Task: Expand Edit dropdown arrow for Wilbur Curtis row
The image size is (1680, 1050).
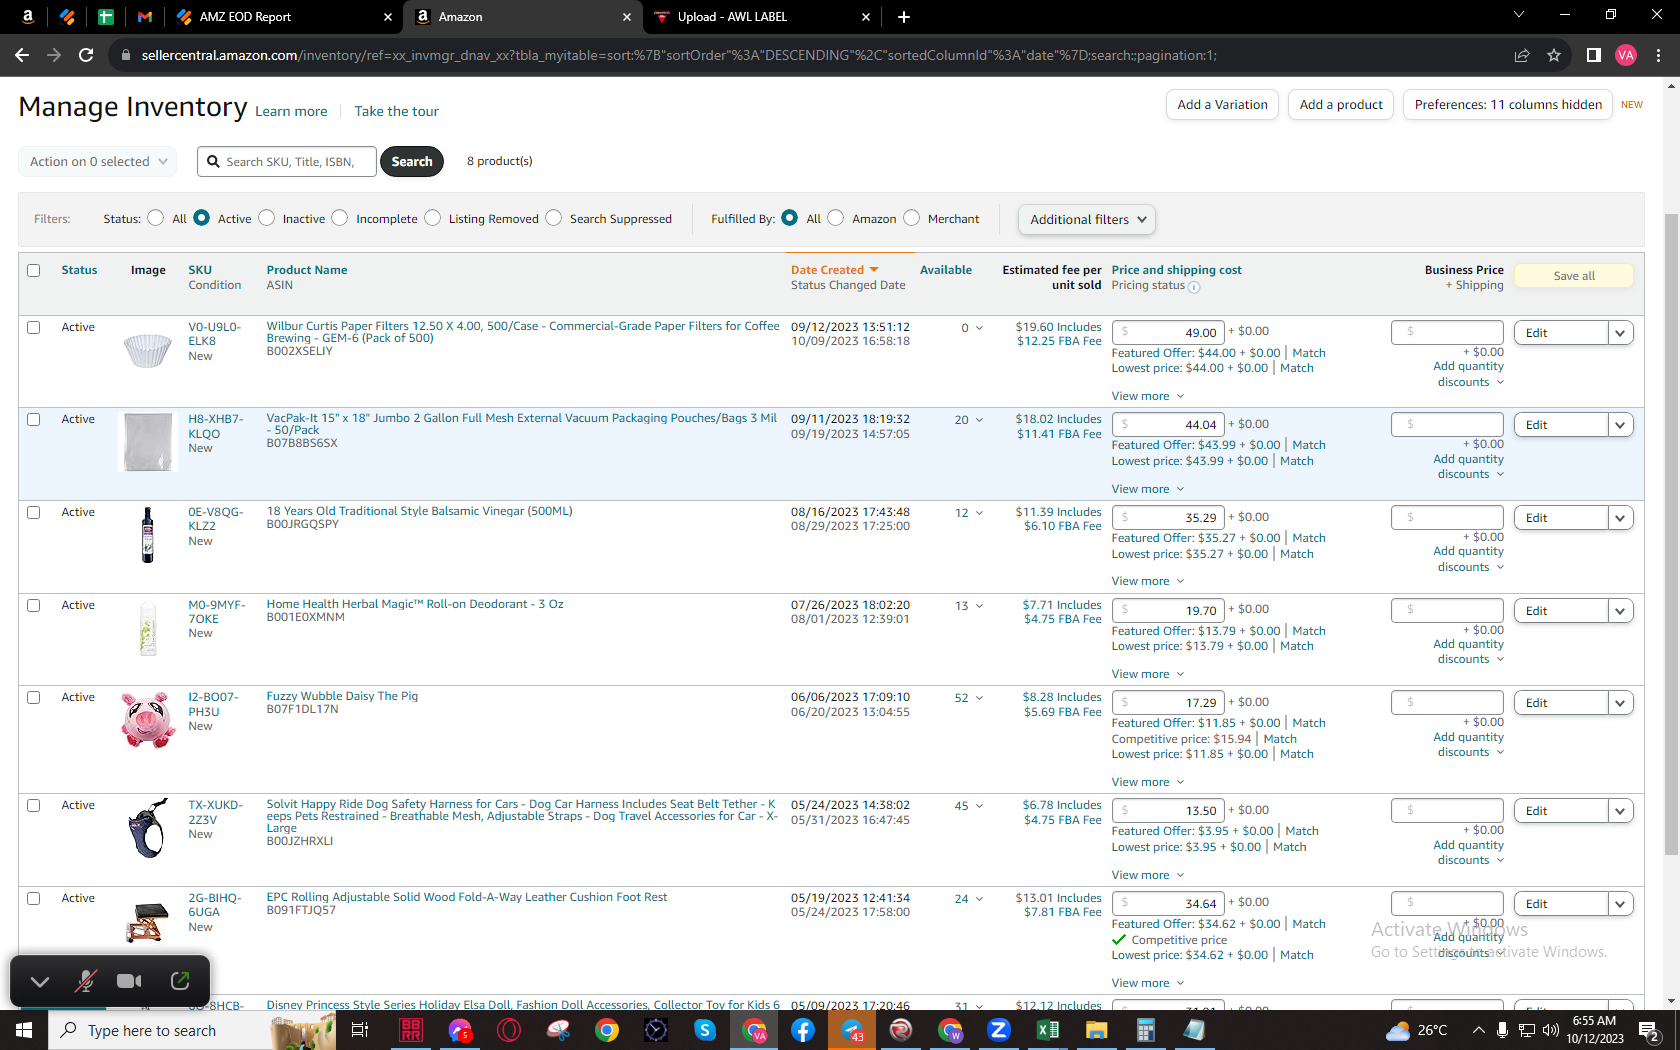Action: pos(1621,333)
